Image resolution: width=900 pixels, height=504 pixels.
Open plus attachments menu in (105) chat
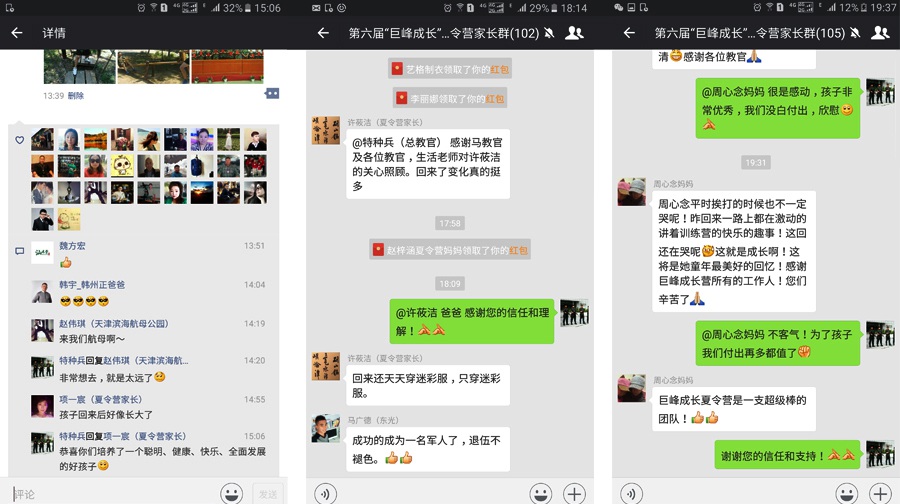point(880,494)
